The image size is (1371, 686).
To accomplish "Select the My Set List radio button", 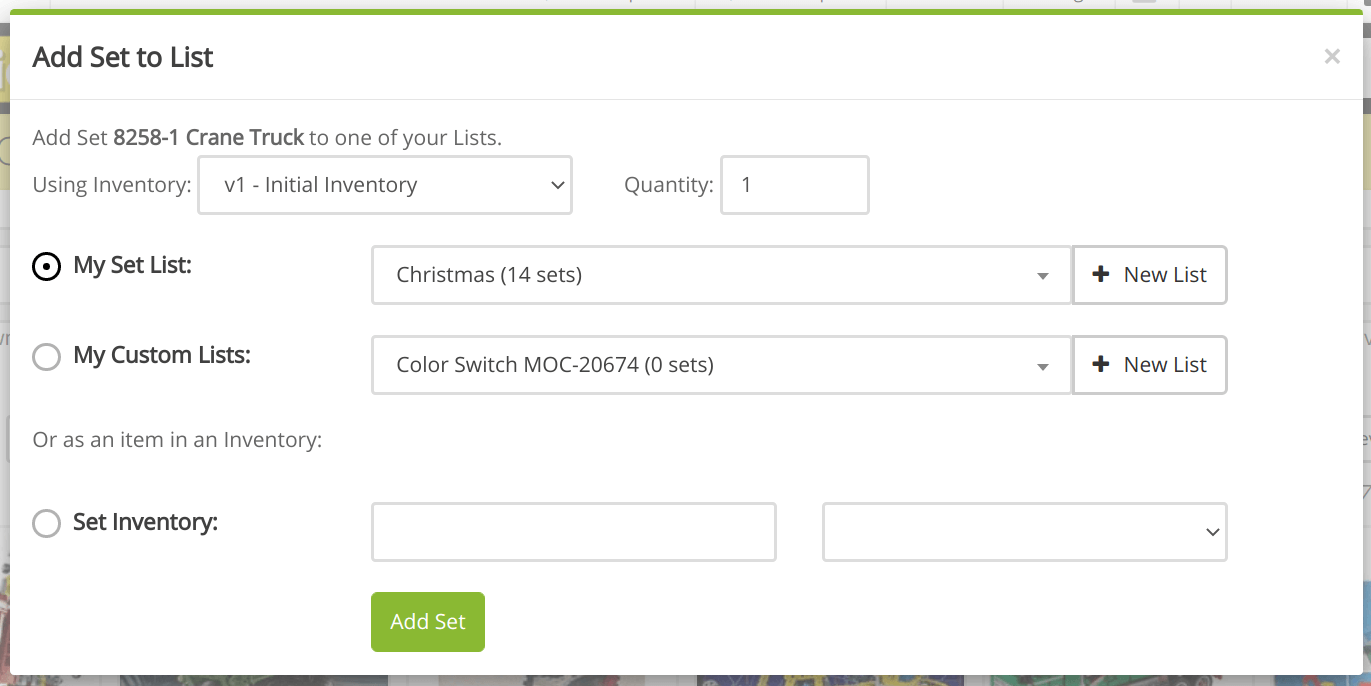I will click(x=47, y=267).
